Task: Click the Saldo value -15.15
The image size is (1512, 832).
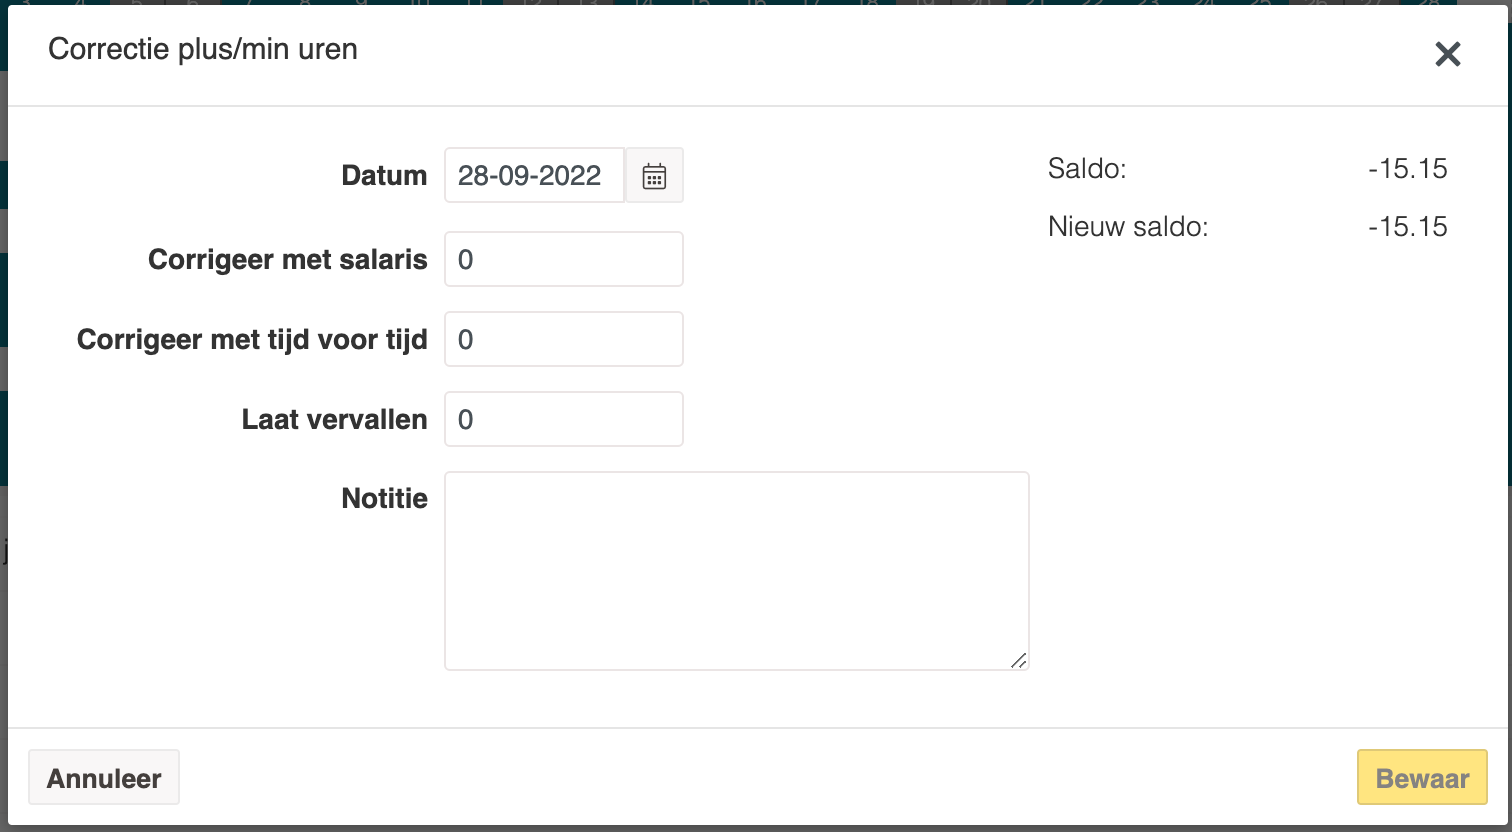Action: 1408,169
